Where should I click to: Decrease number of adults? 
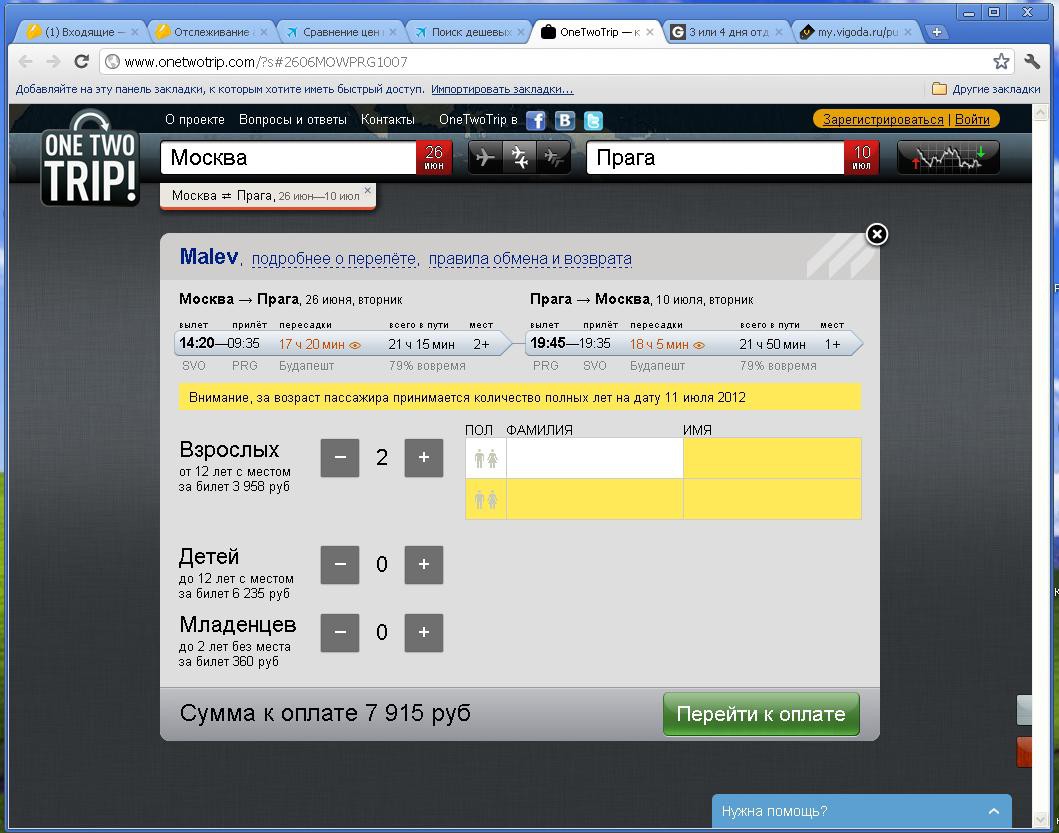point(340,458)
